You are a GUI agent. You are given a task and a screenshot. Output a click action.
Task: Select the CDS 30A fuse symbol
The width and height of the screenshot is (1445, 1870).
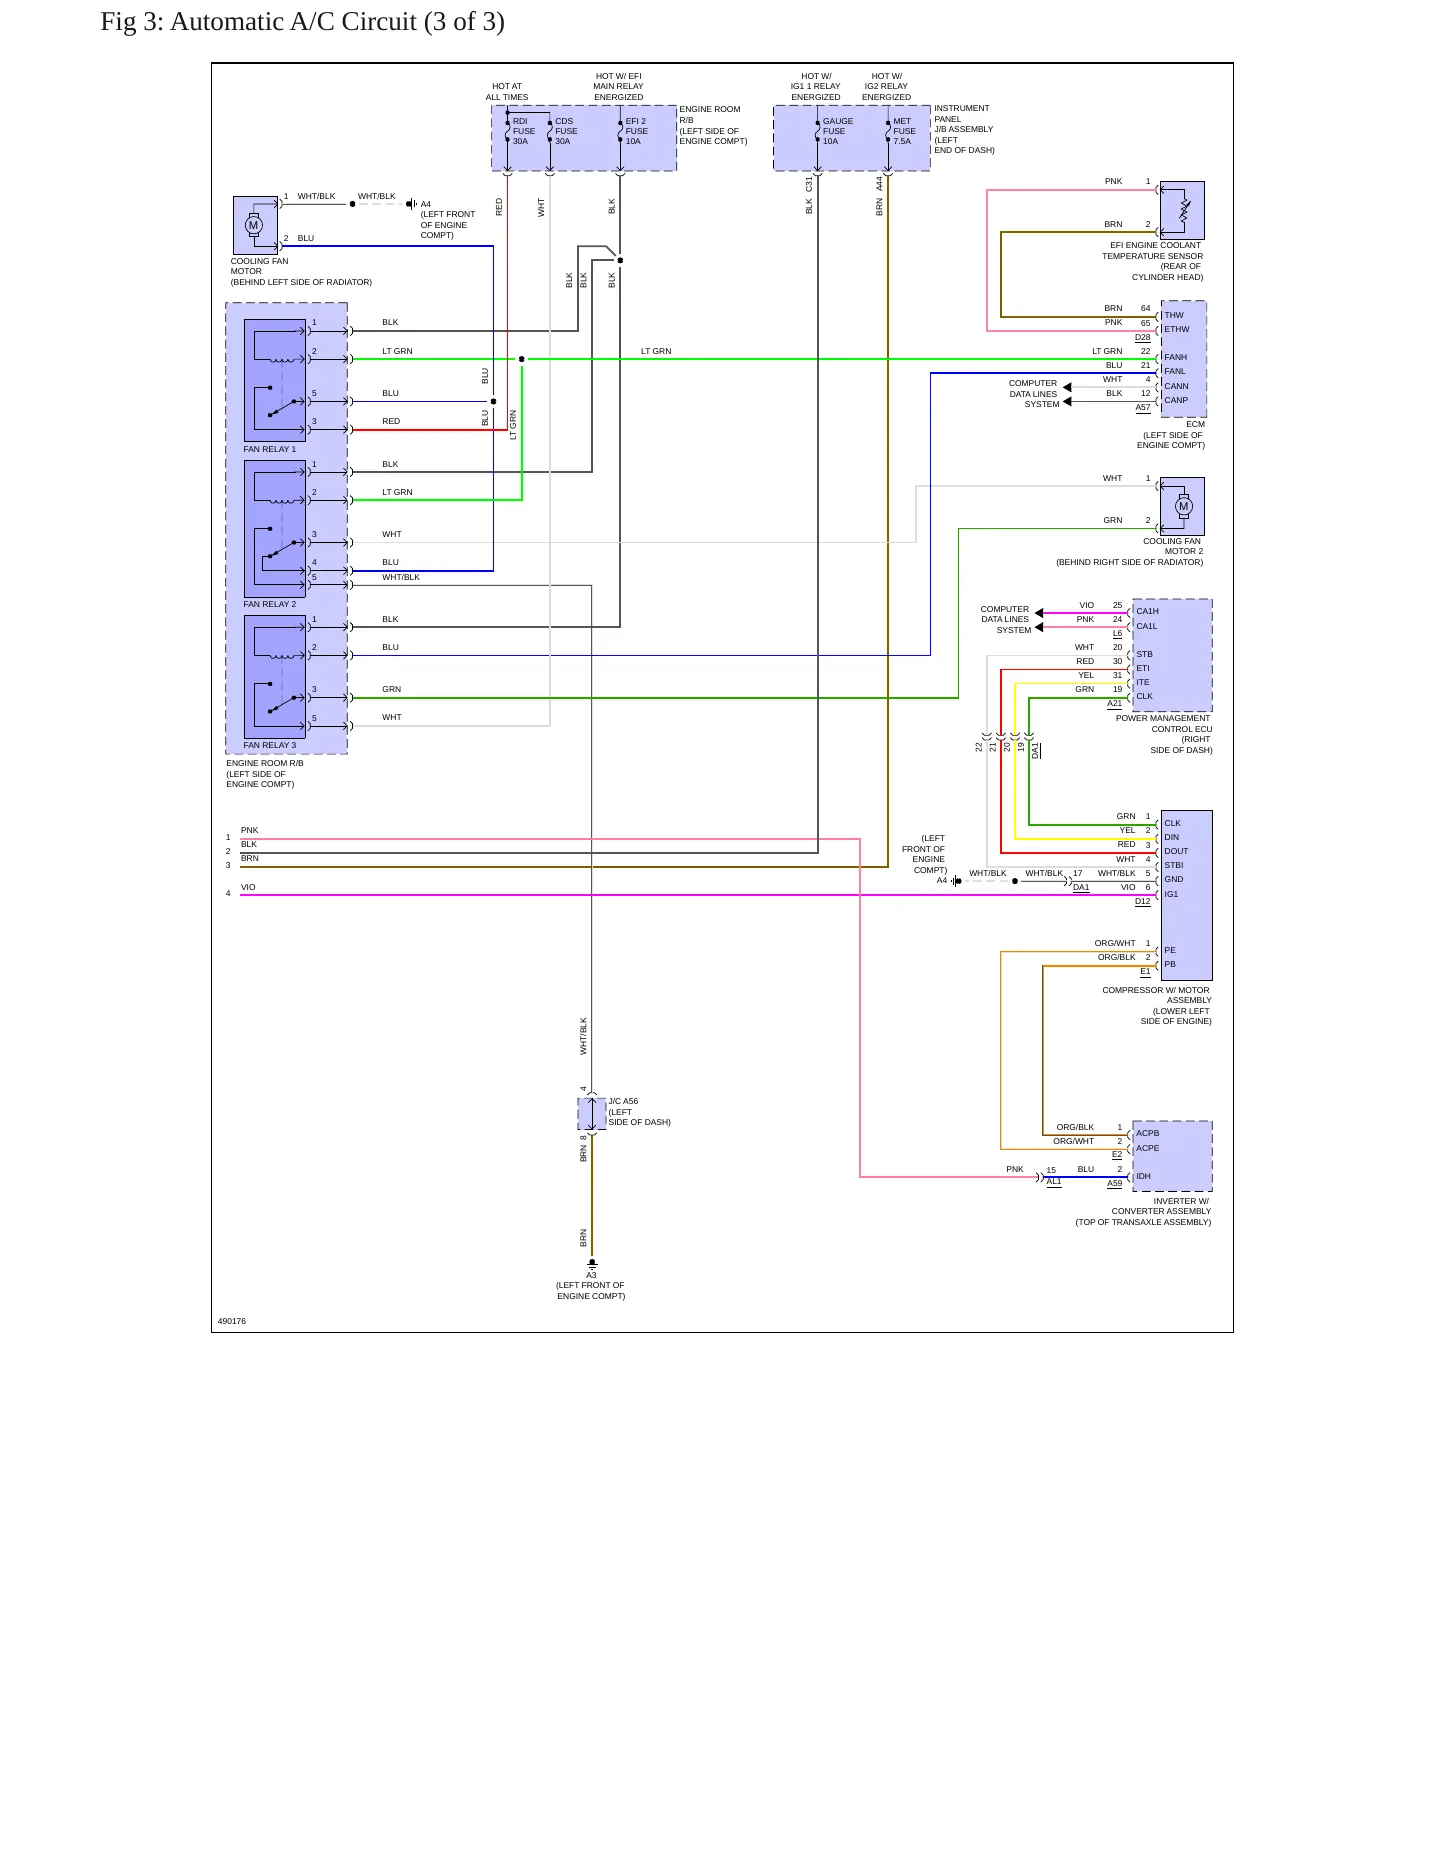[x=550, y=131]
